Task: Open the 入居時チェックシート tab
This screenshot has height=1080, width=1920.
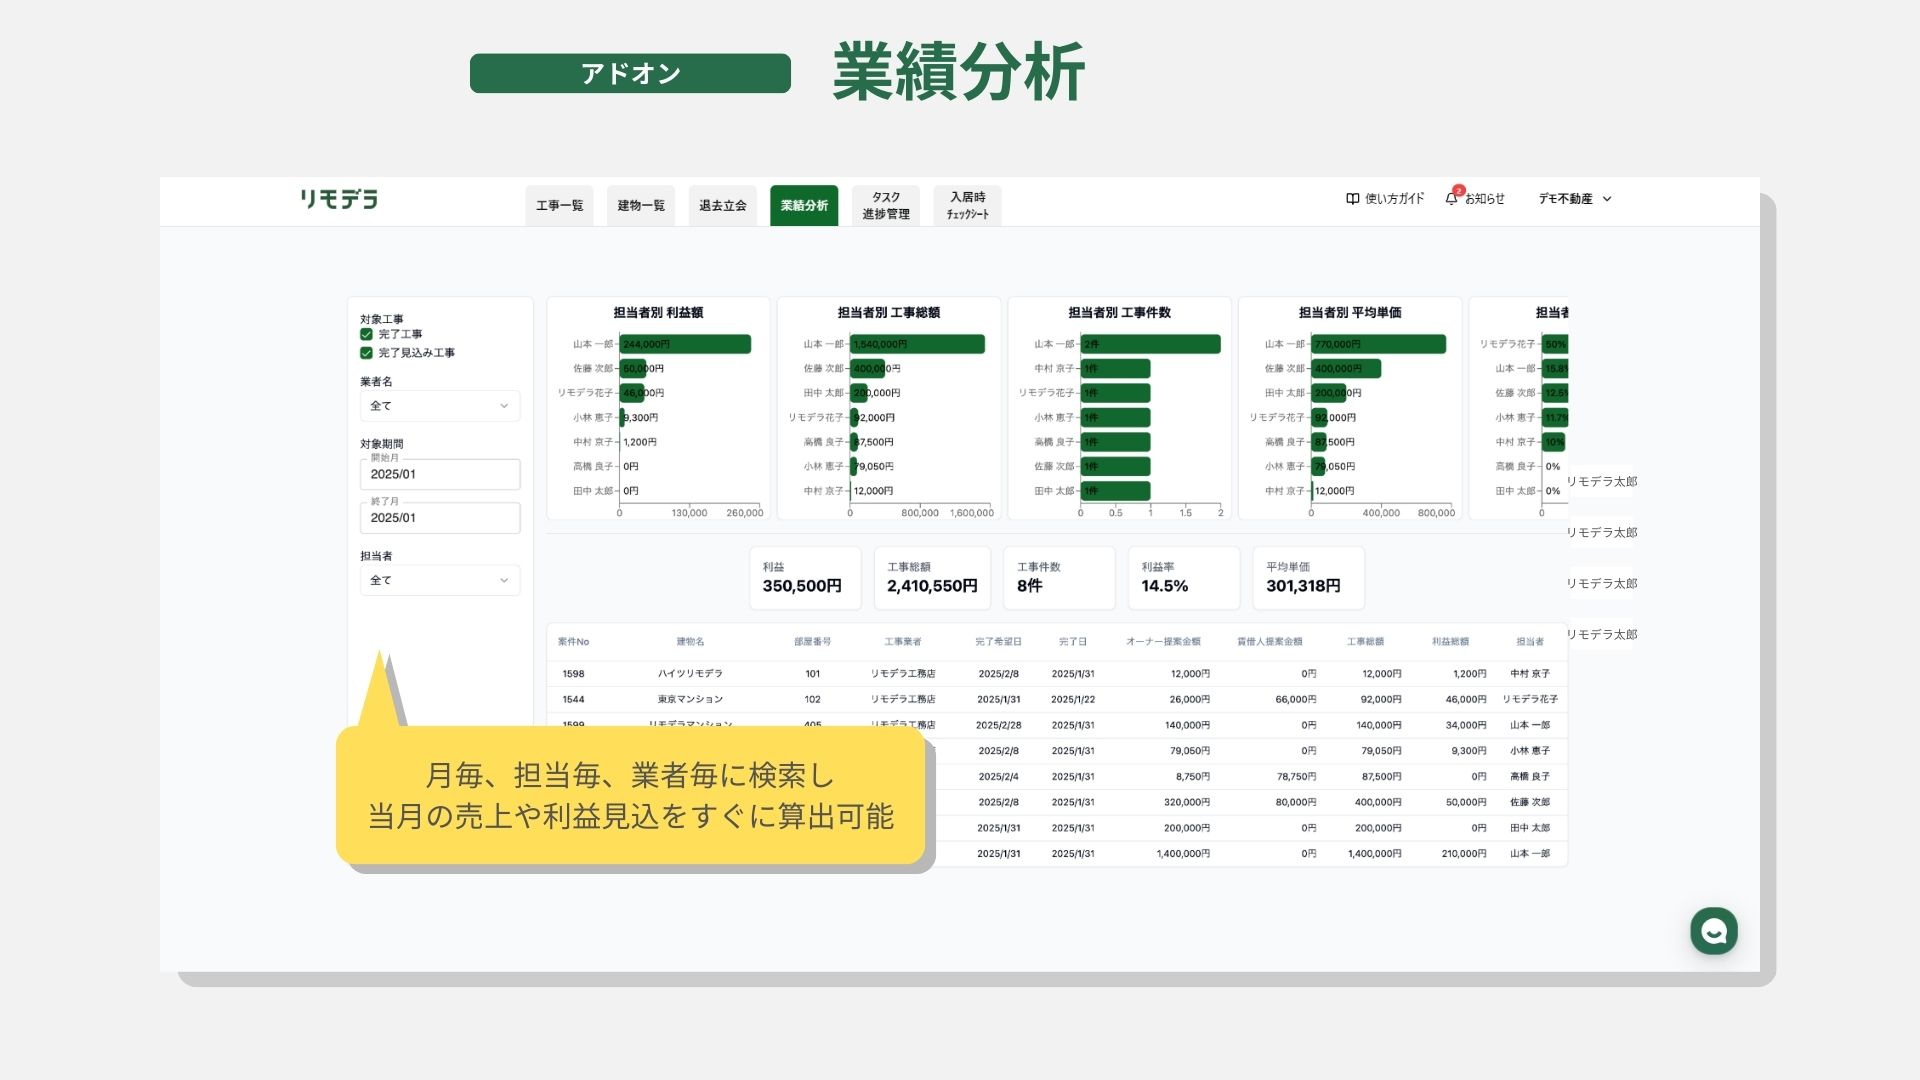Action: click(967, 206)
